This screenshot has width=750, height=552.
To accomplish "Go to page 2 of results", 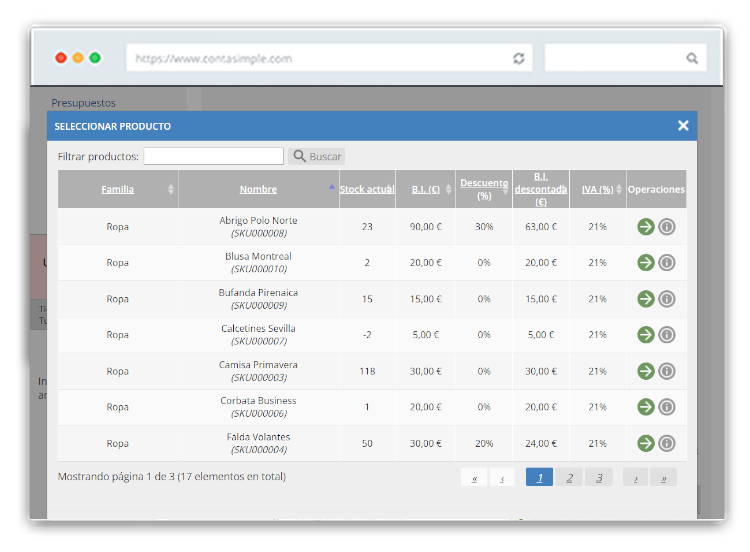I will click(569, 478).
